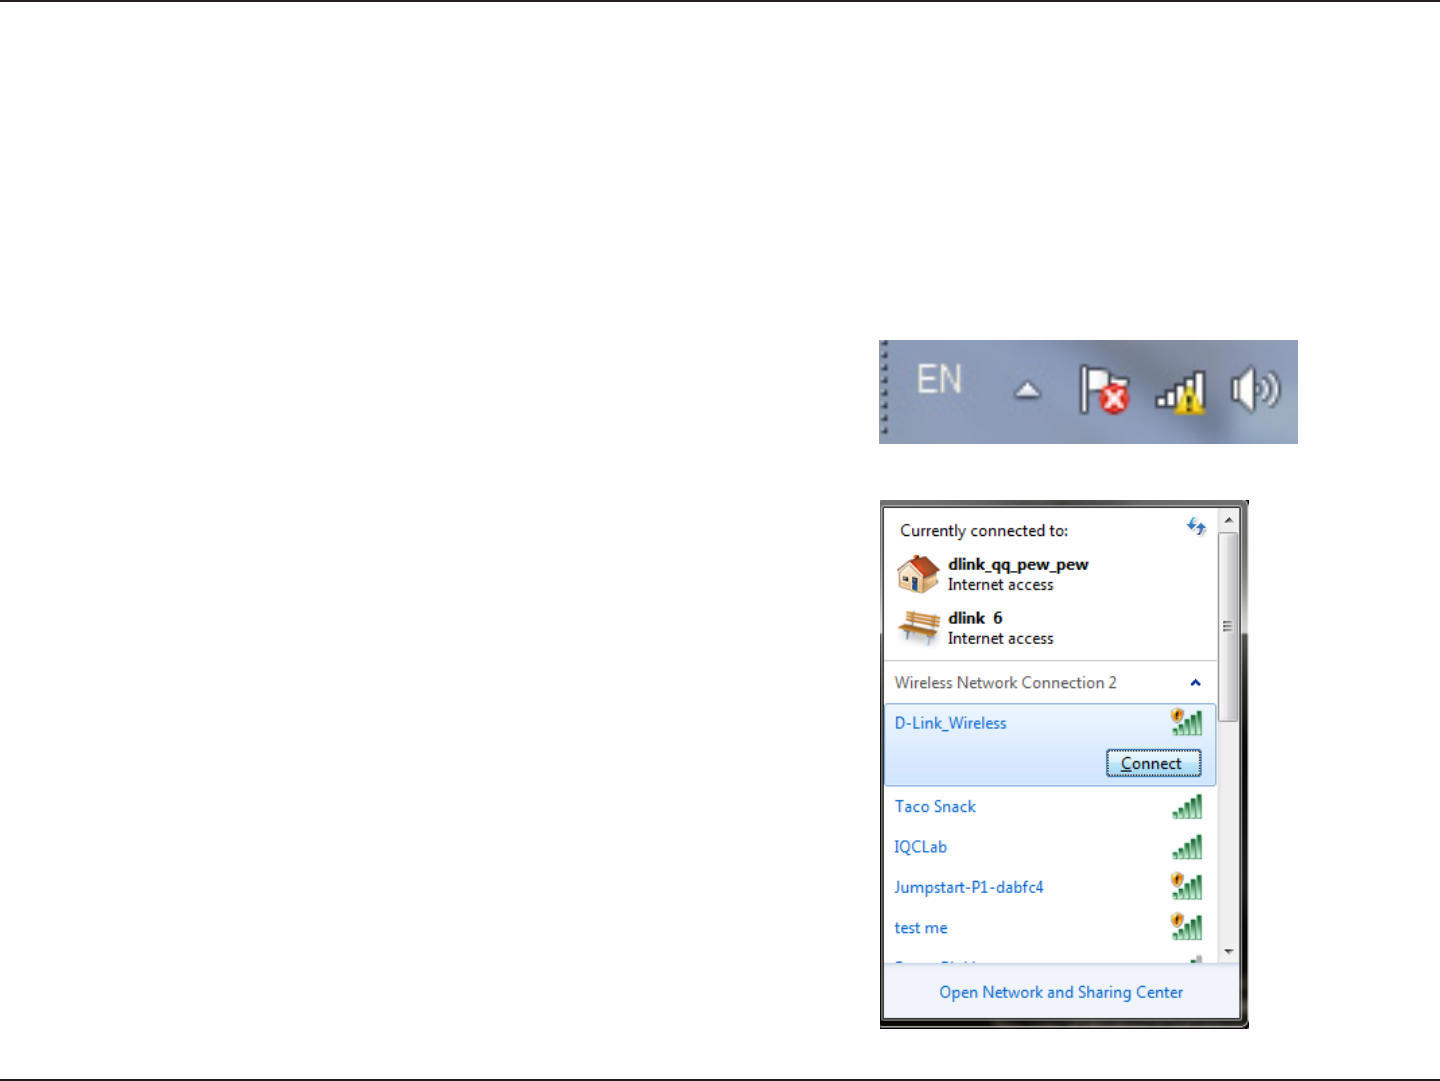Screen dimensions: 1440x1081
Task: Choose the Taco Snack network
Action: point(1050,807)
